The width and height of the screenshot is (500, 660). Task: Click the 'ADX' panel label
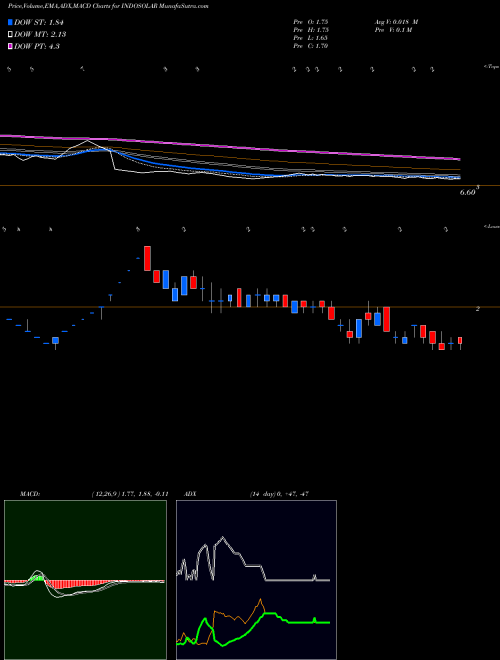[x=190, y=494]
